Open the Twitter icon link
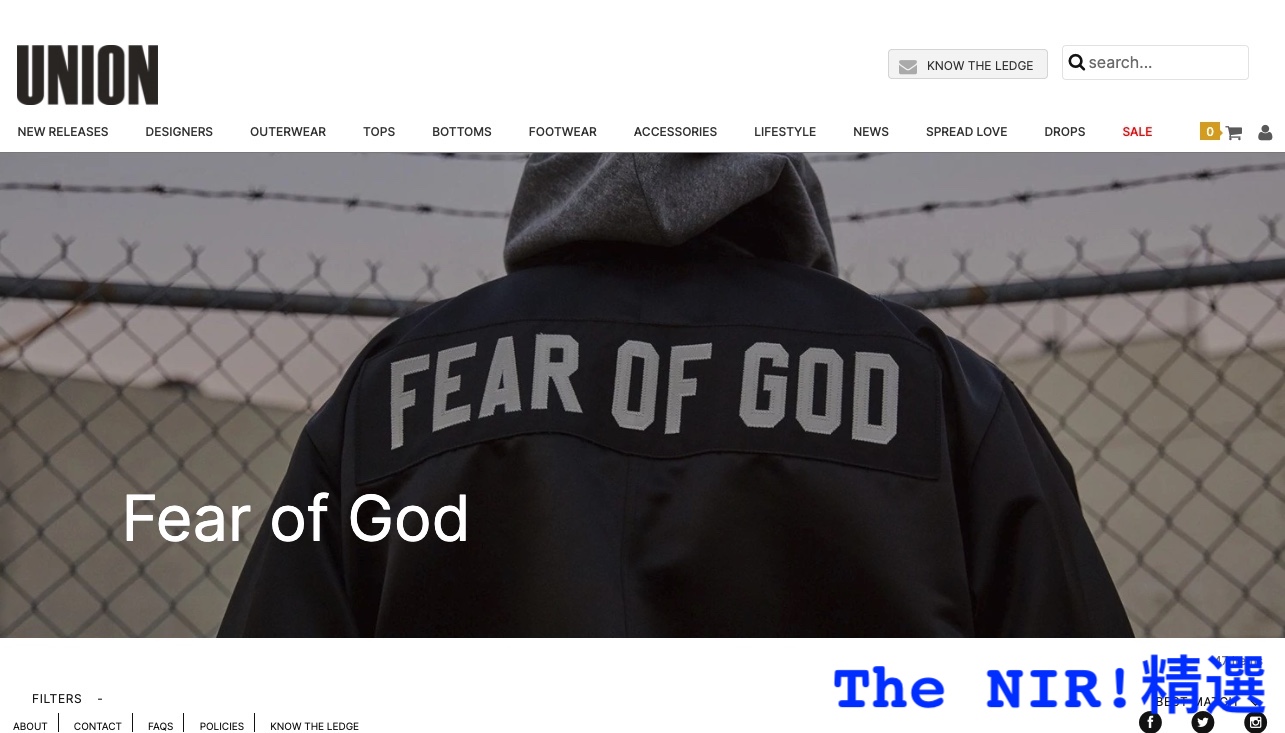 pyautogui.click(x=1203, y=722)
